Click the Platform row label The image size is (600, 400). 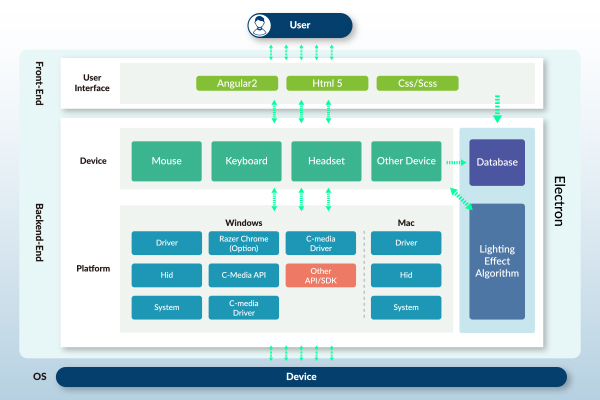(93, 268)
